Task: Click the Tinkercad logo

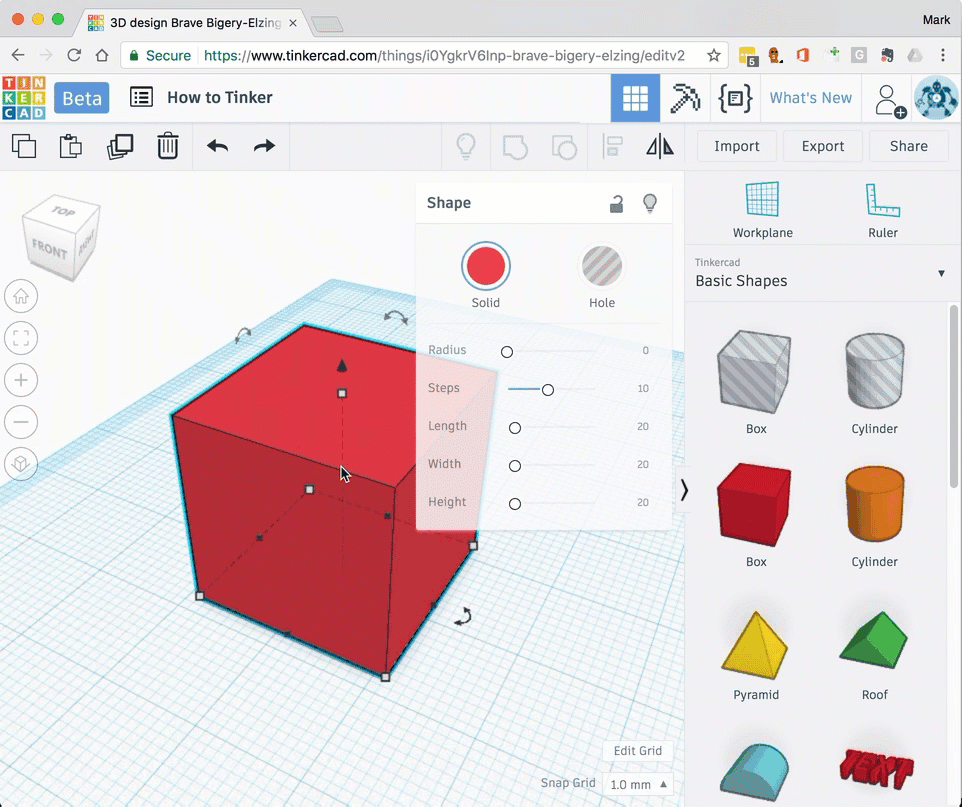Action: (24, 98)
